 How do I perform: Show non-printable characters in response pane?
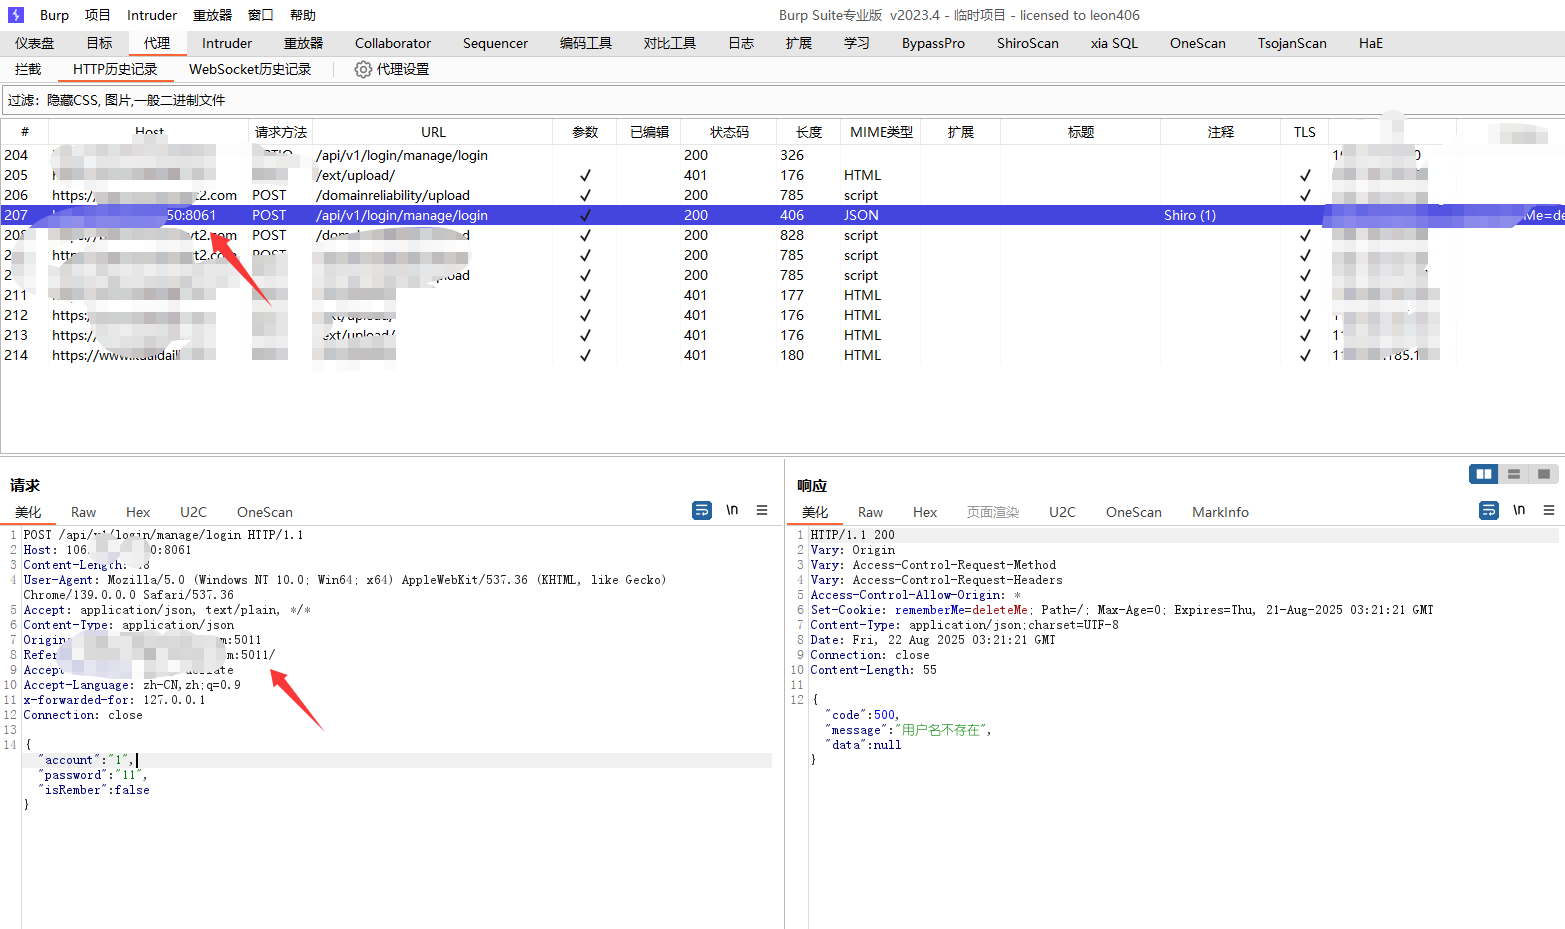1519,510
